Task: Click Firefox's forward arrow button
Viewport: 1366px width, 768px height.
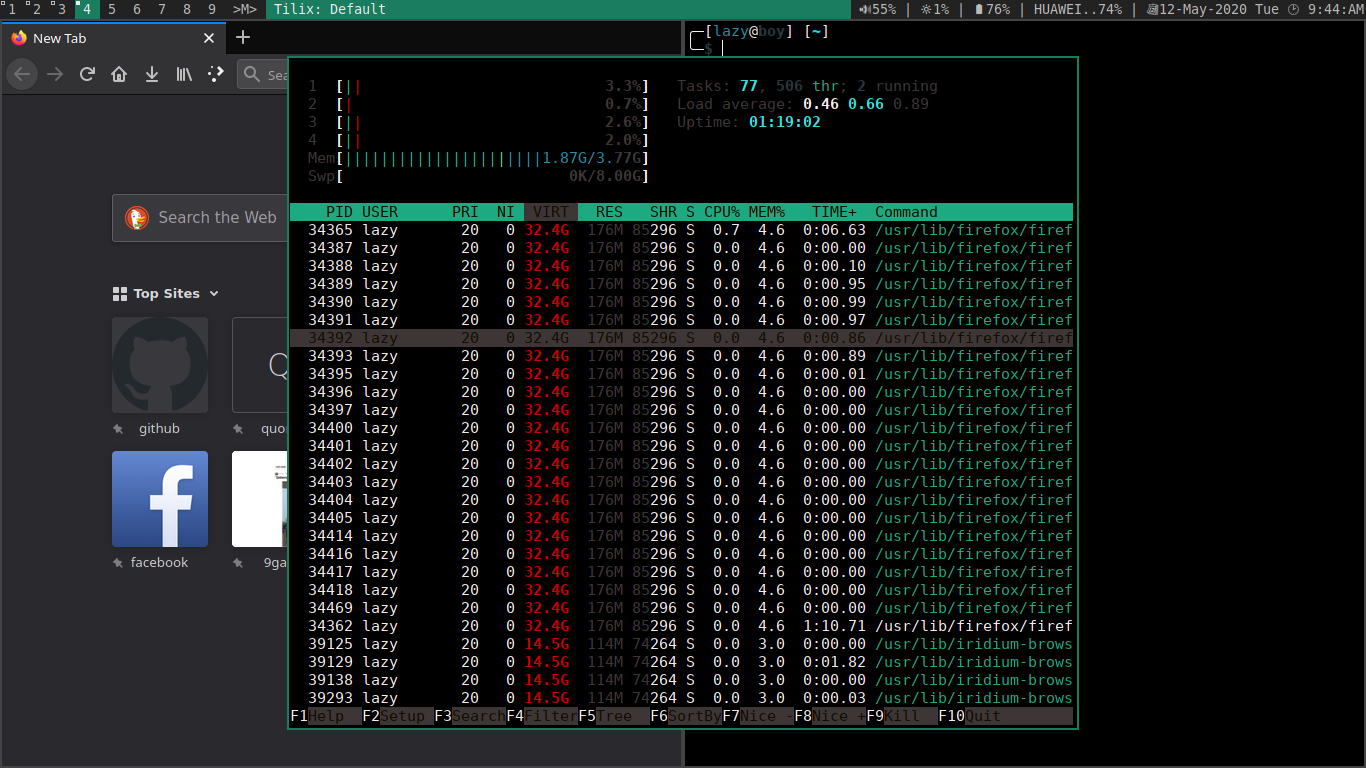Action: (x=55, y=74)
